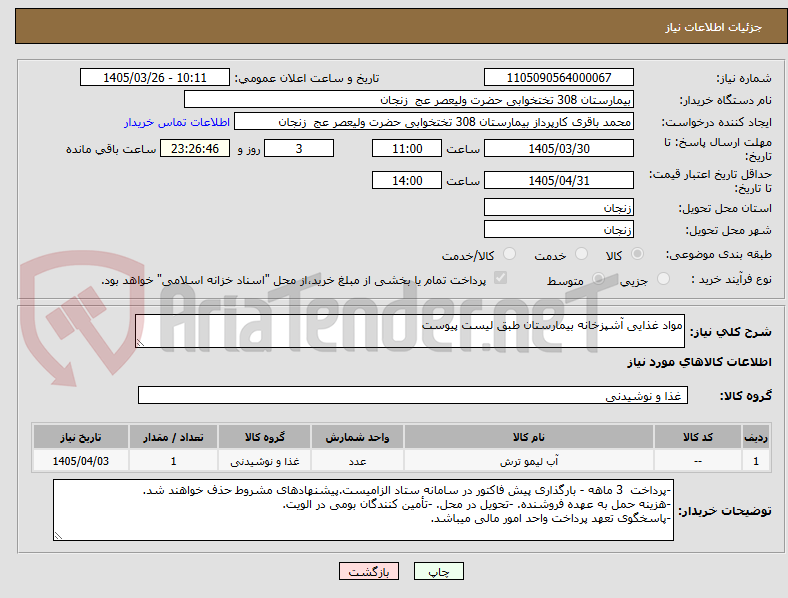Click the عدد unit cell
Viewport: 788px width, 598px height.
pos(357,461)
